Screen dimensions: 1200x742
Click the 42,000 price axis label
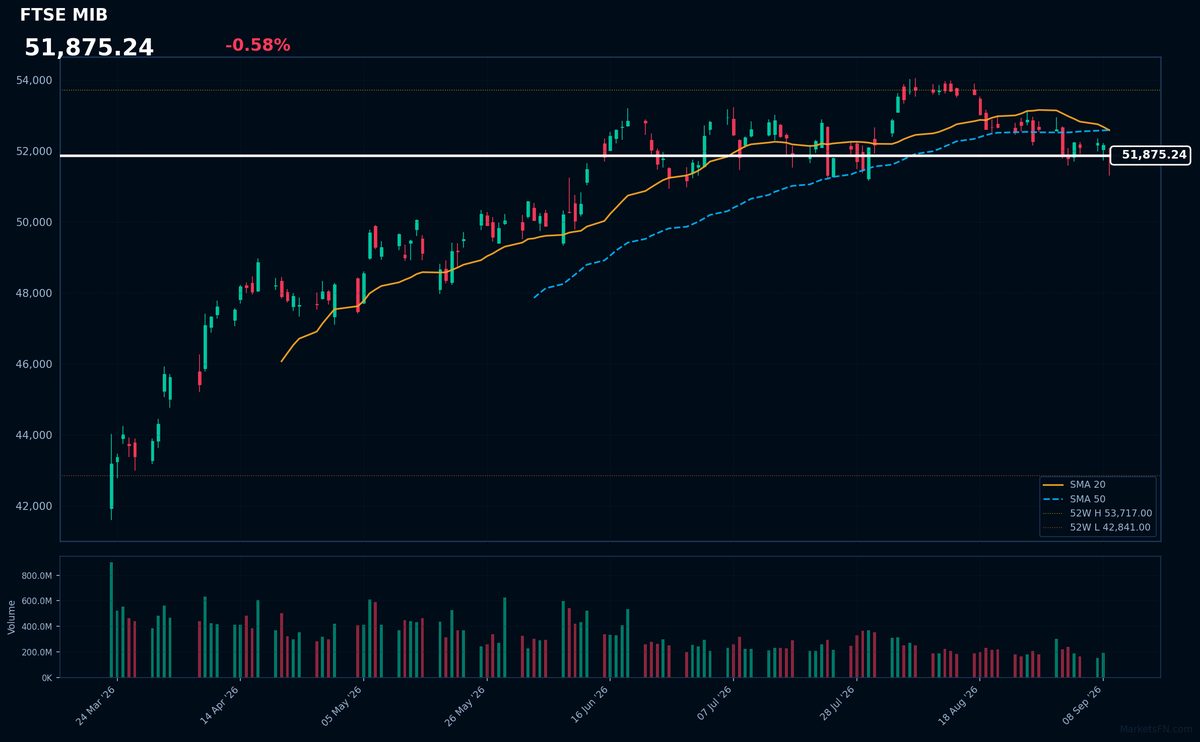tap(34, 506)
